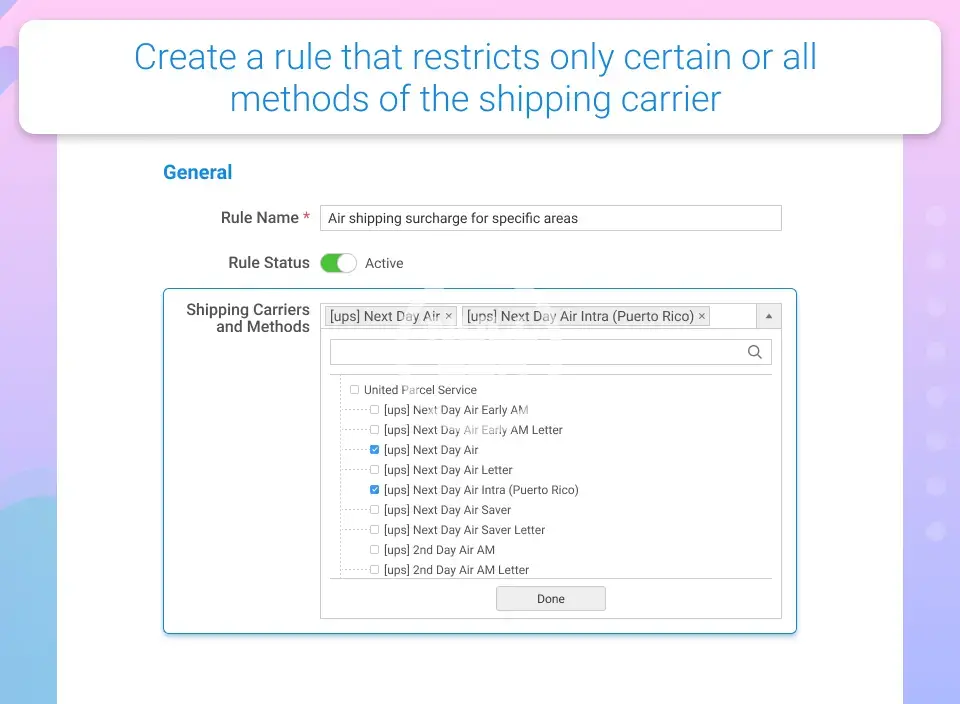Check Next Day Air Early AM
Viewport: 960px width, 704px height.
click(x=375, y=410)
